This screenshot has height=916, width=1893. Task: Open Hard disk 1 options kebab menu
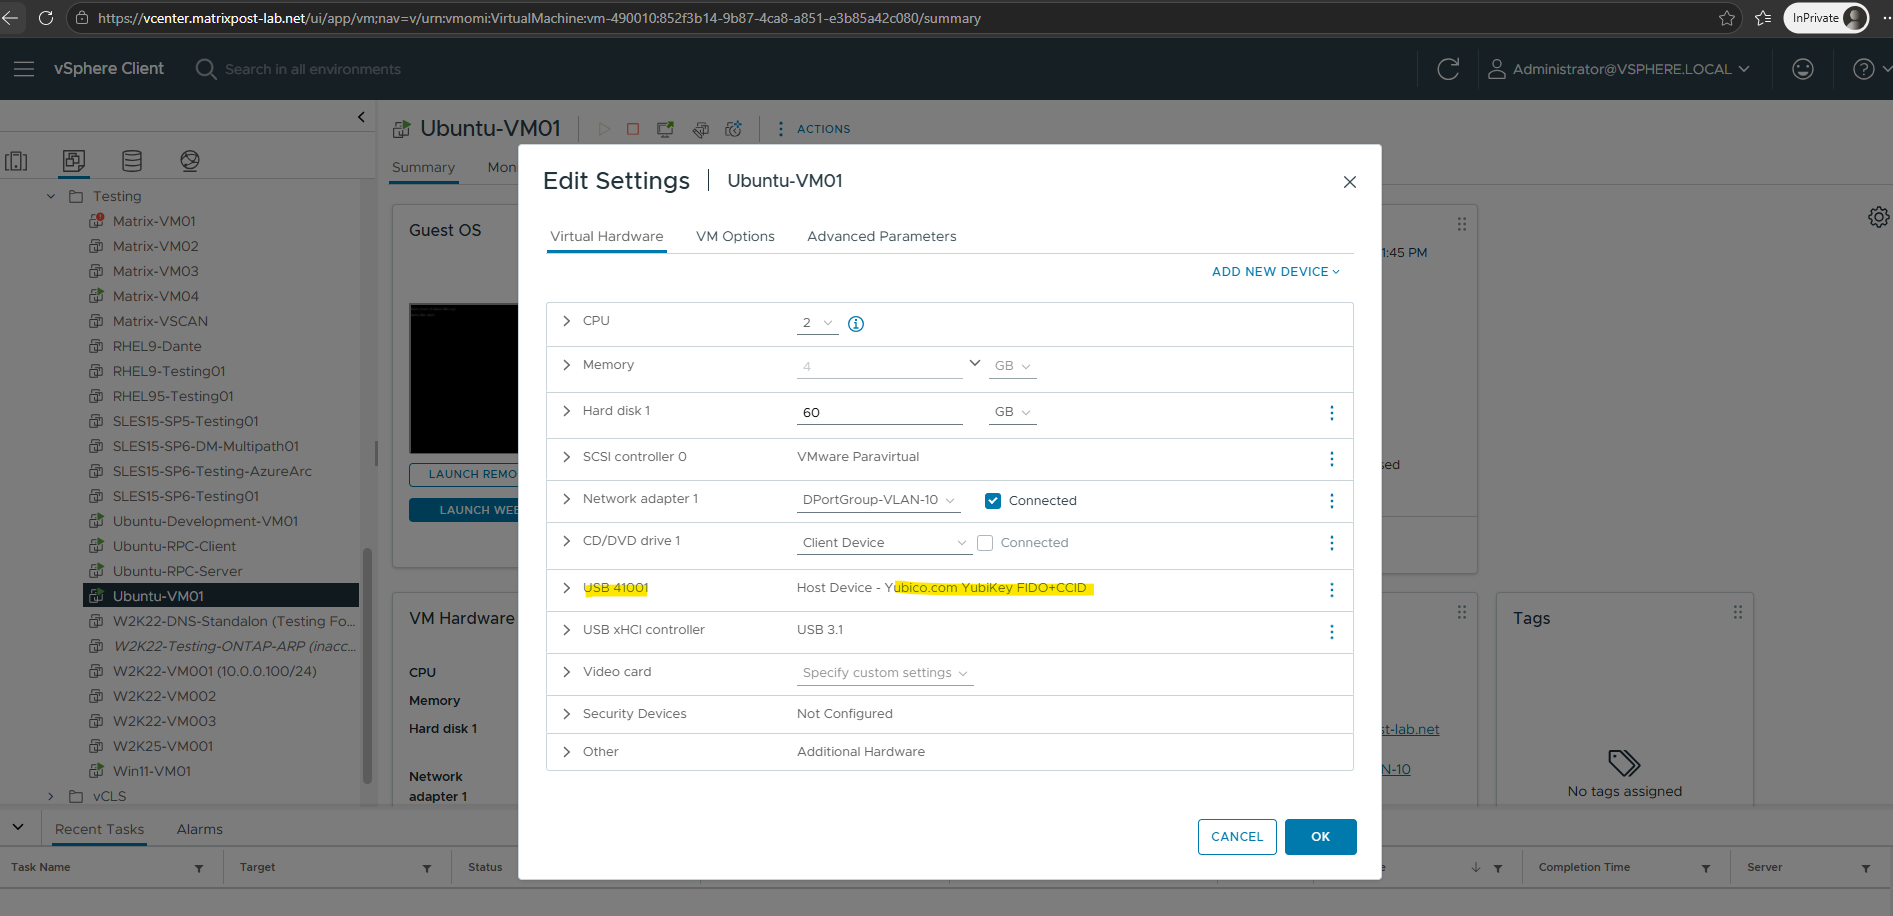[x=1331, y=413]
